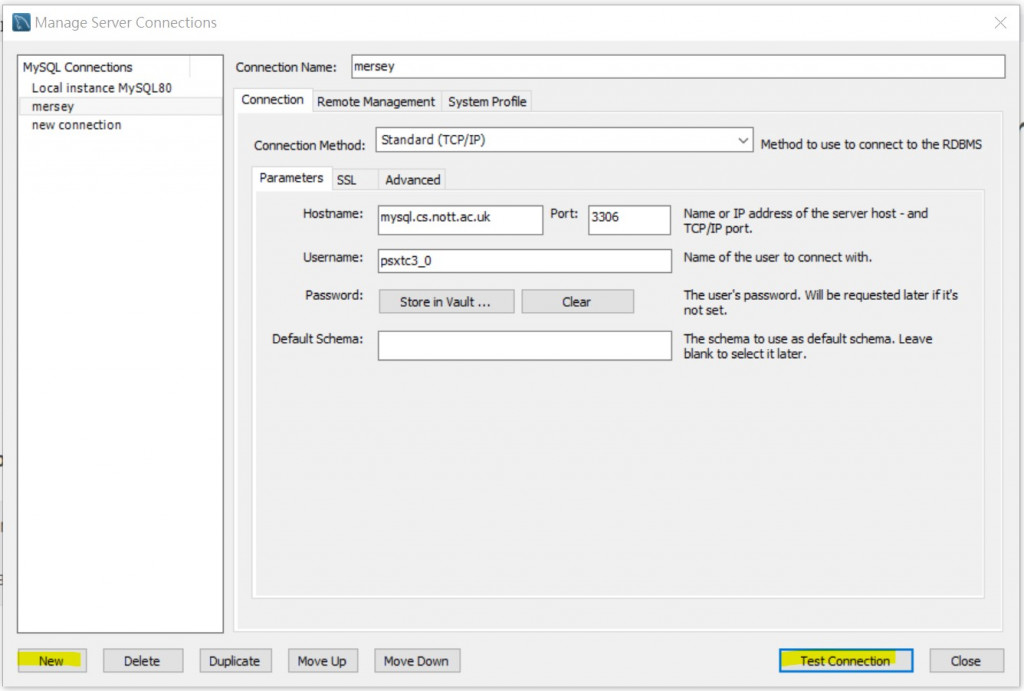Click the 'Connection Name:' label

click(286, 67)
